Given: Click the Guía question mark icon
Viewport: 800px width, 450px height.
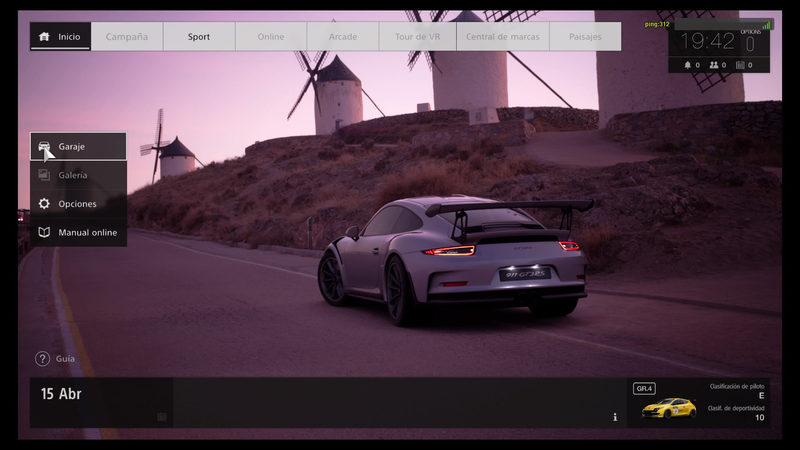Looking at the screenshot, I should [42, 358].
